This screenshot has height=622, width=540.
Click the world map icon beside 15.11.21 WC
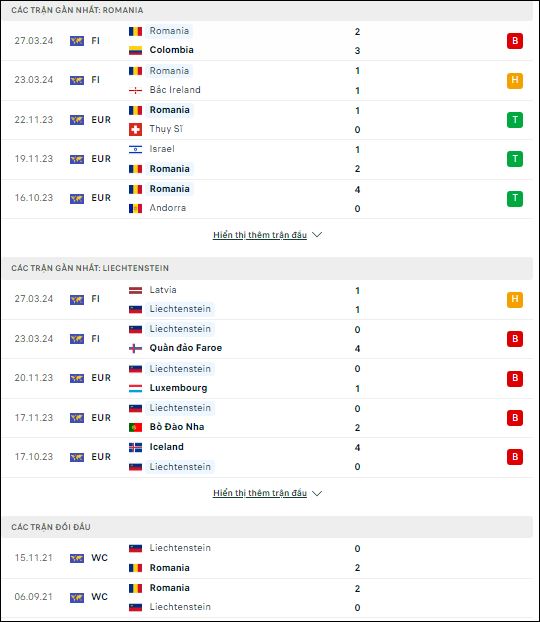[77, 558]
